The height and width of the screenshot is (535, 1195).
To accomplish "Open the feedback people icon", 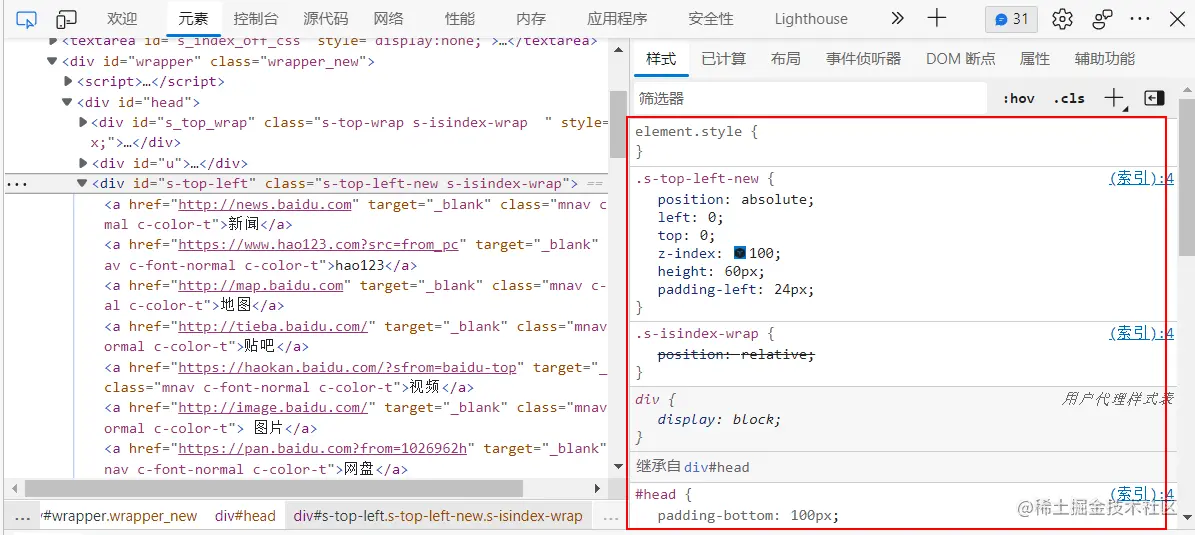I will point(1102,19).
